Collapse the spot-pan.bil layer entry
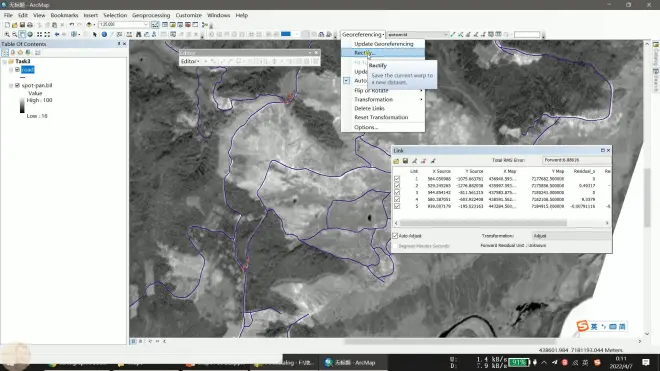This screenshot has width=660, height=371. [x=11, y=85]
